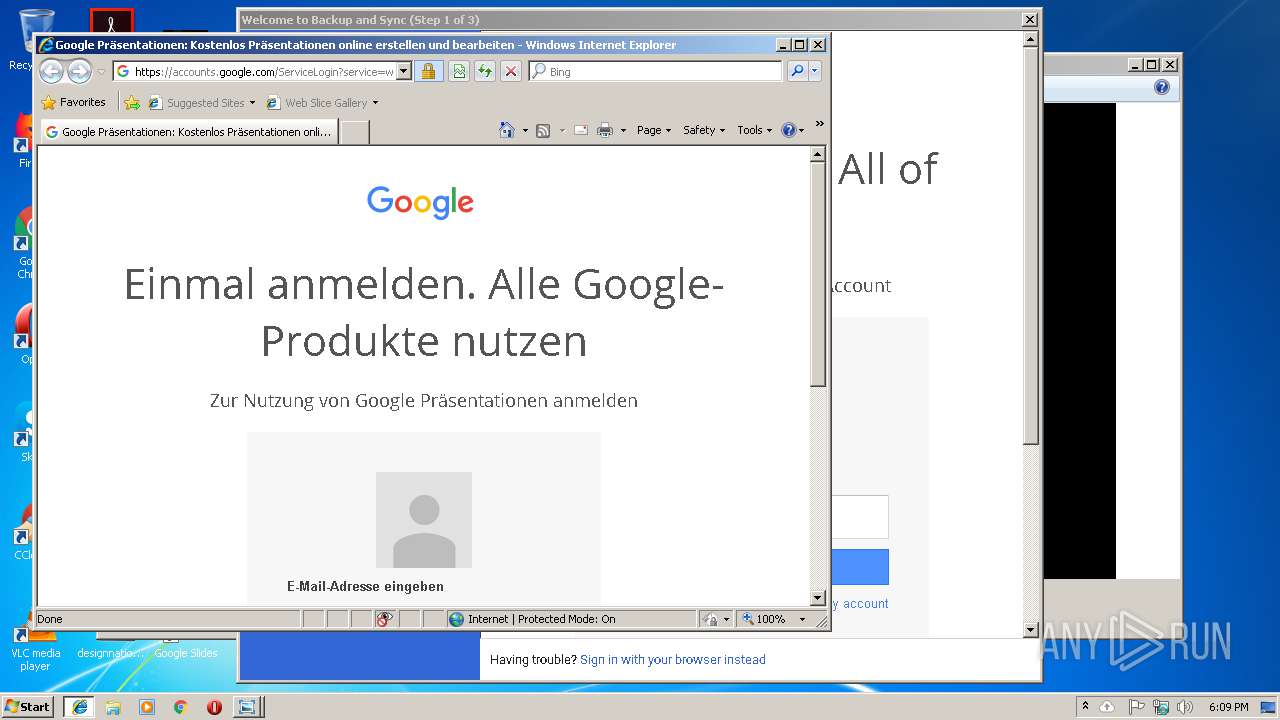
Task: Click Internet Explorer taskbar icon
Action: coord(80,706)
